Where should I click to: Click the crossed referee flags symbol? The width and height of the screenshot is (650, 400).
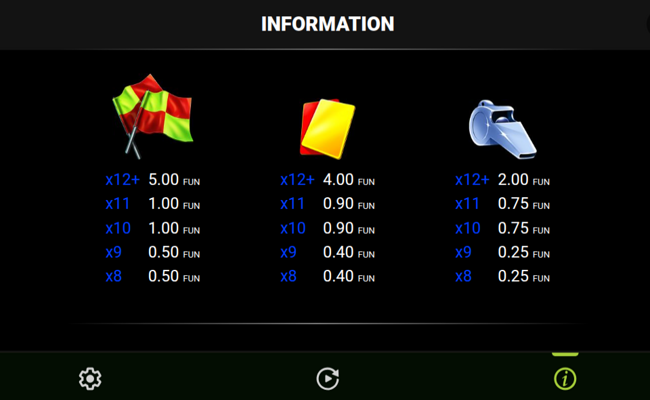[153, 116]
